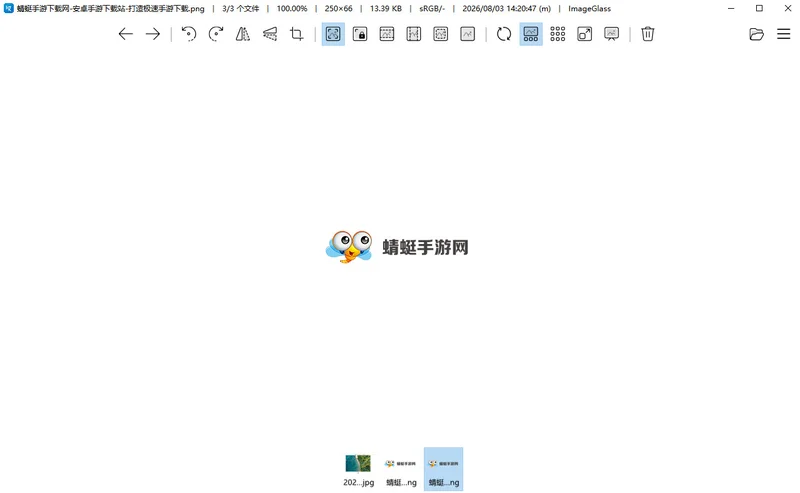Image resolution: width=800 pixels, height=493 pixels.
Task: Enable Scale to height zoom mode
Action: [414, 34]
